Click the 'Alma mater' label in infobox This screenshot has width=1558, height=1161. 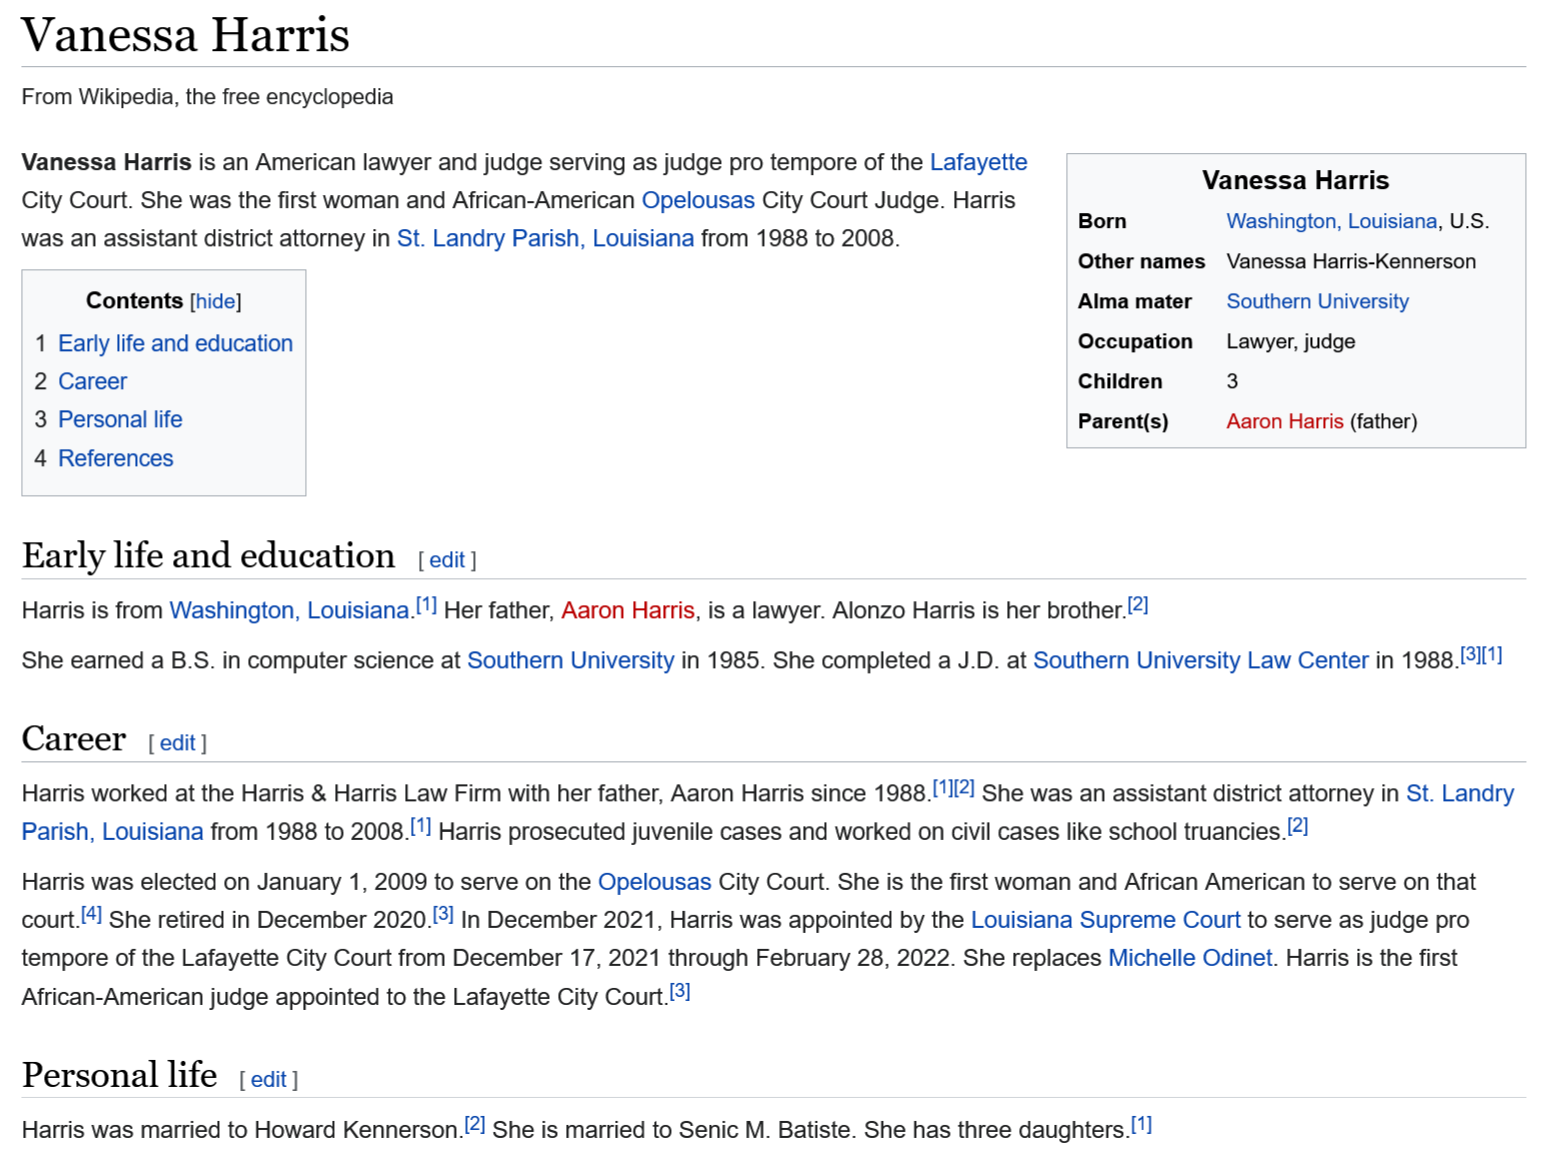(1134, 301)
